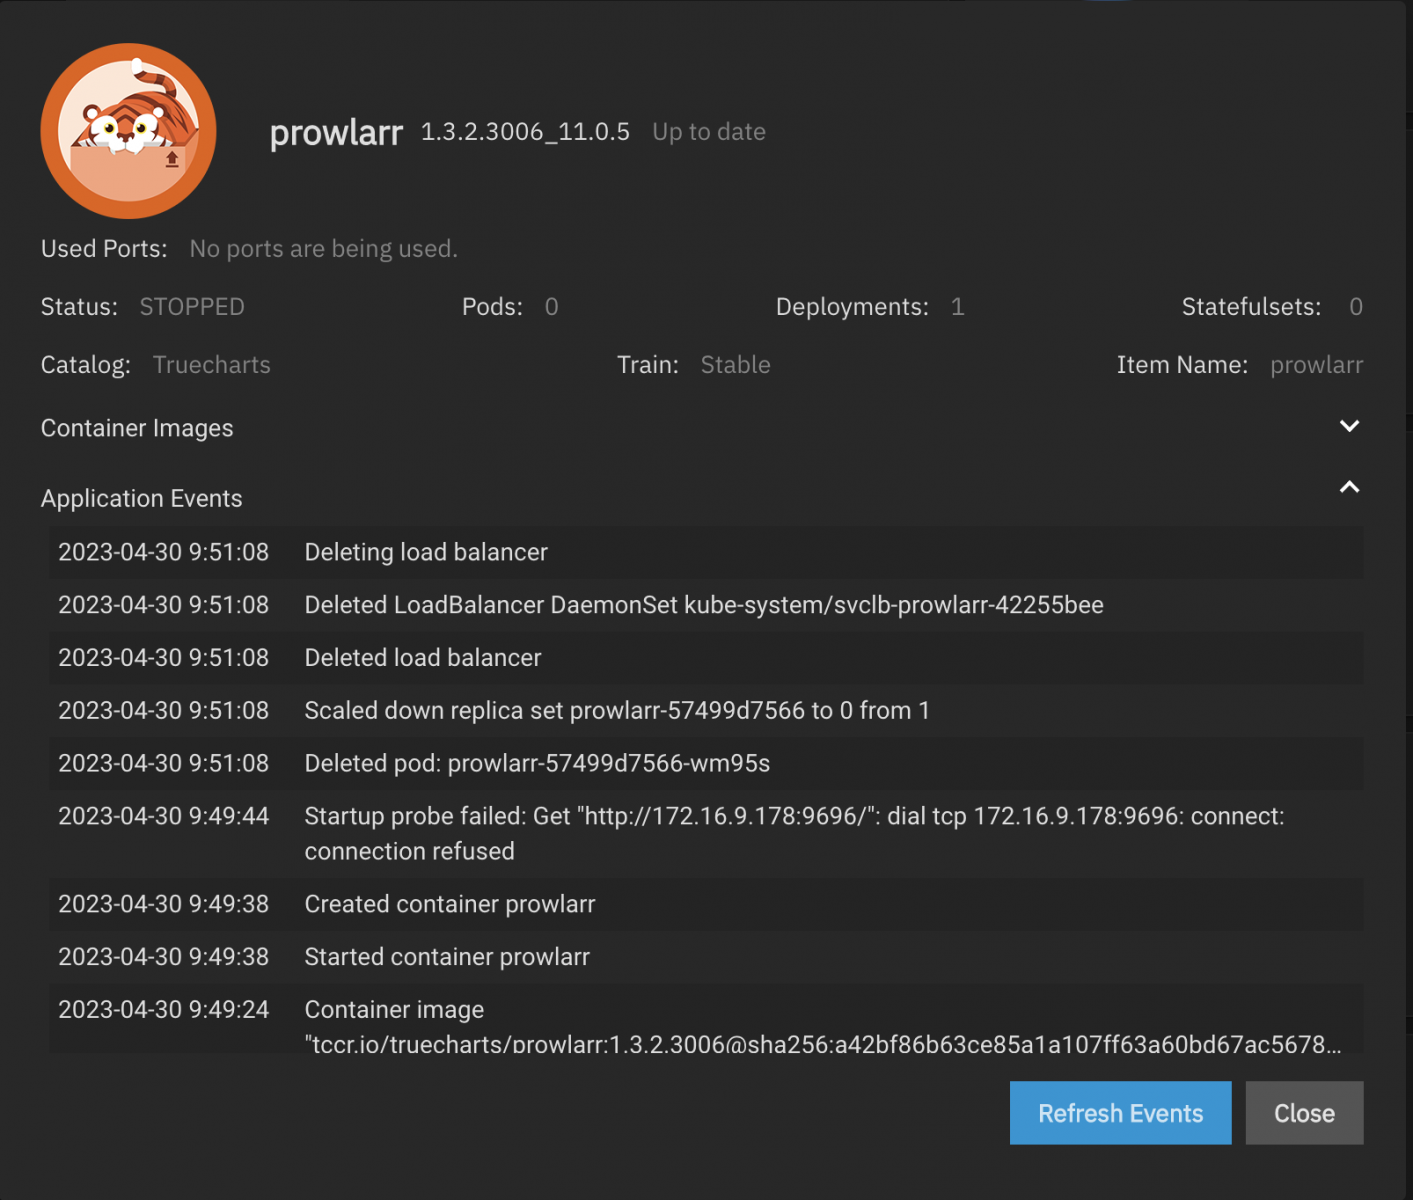The width and height of the screenshot is (1413, 1200).
Task: Click the Item Name label
Action: tap(1182, 364)
